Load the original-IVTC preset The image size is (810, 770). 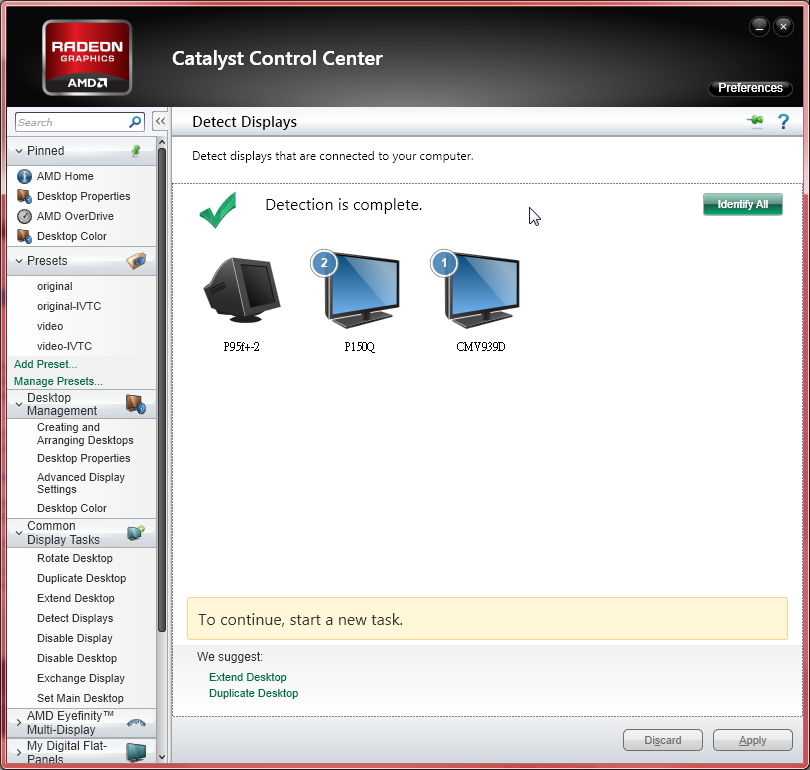pyautogui.click(x=69, y=306)
